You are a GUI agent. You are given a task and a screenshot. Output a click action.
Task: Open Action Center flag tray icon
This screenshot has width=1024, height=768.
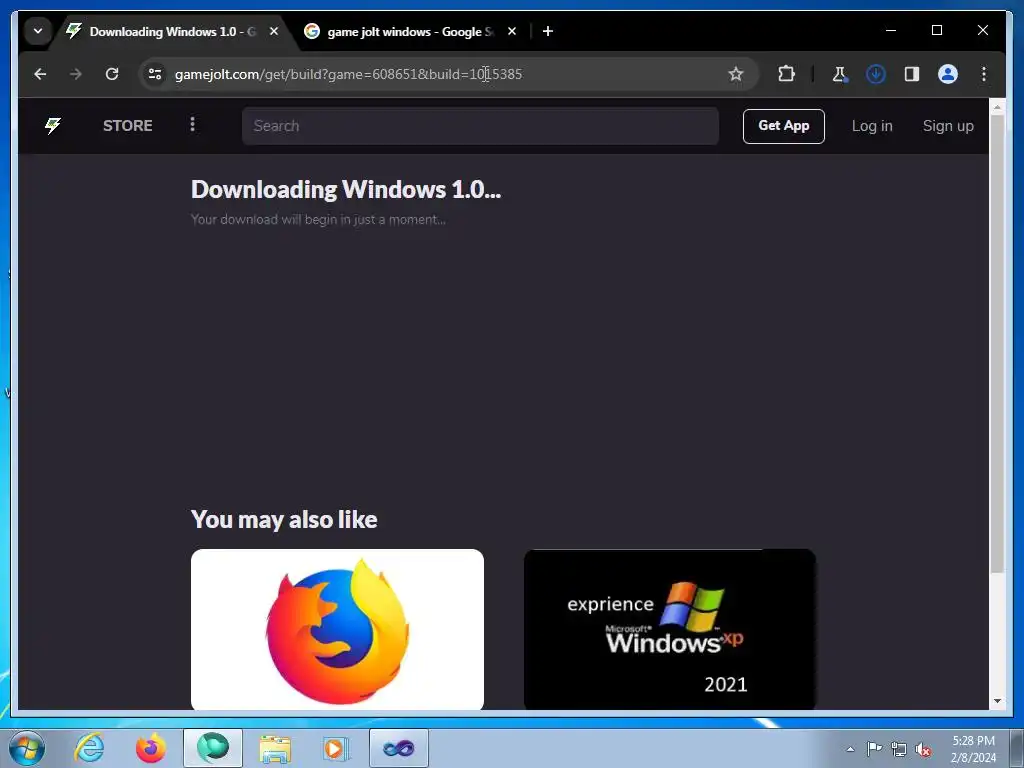(874, 749)
